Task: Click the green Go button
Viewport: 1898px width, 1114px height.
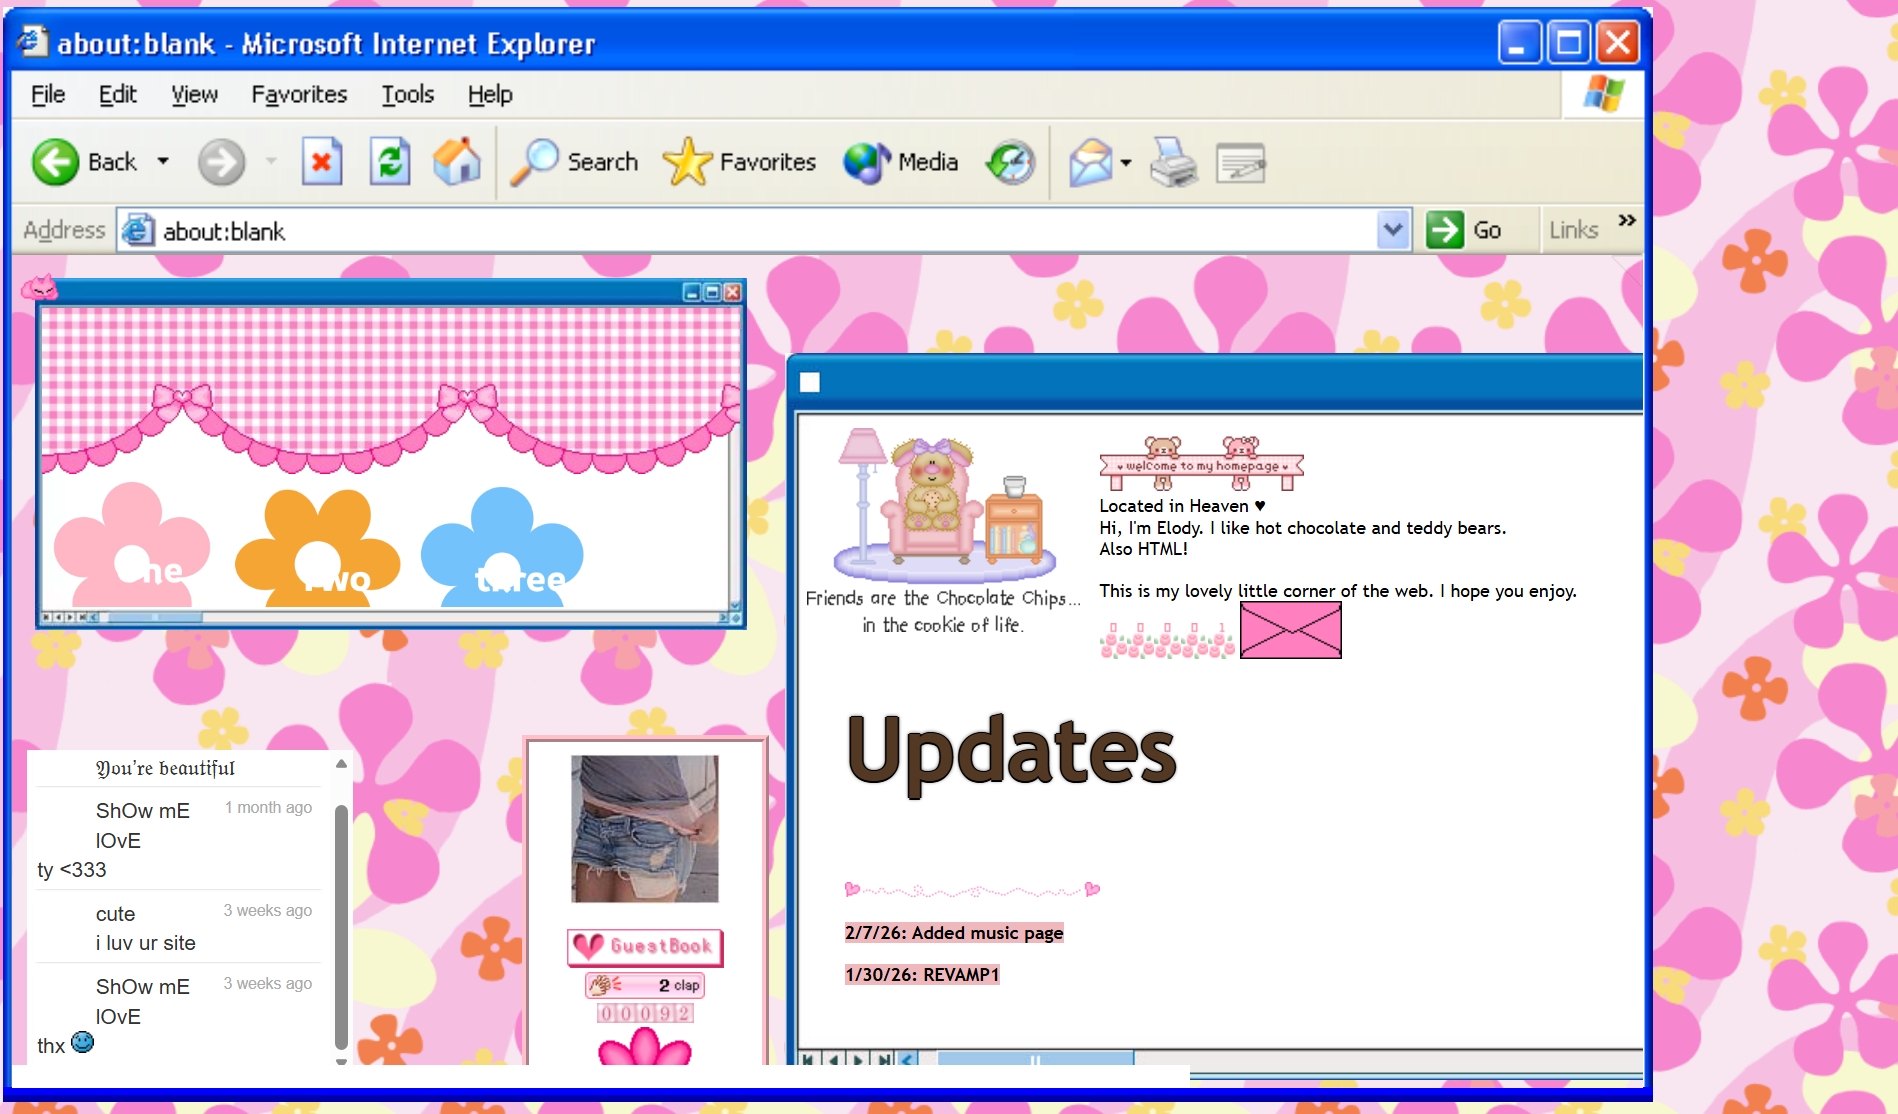Action: tap(1464, 231)
